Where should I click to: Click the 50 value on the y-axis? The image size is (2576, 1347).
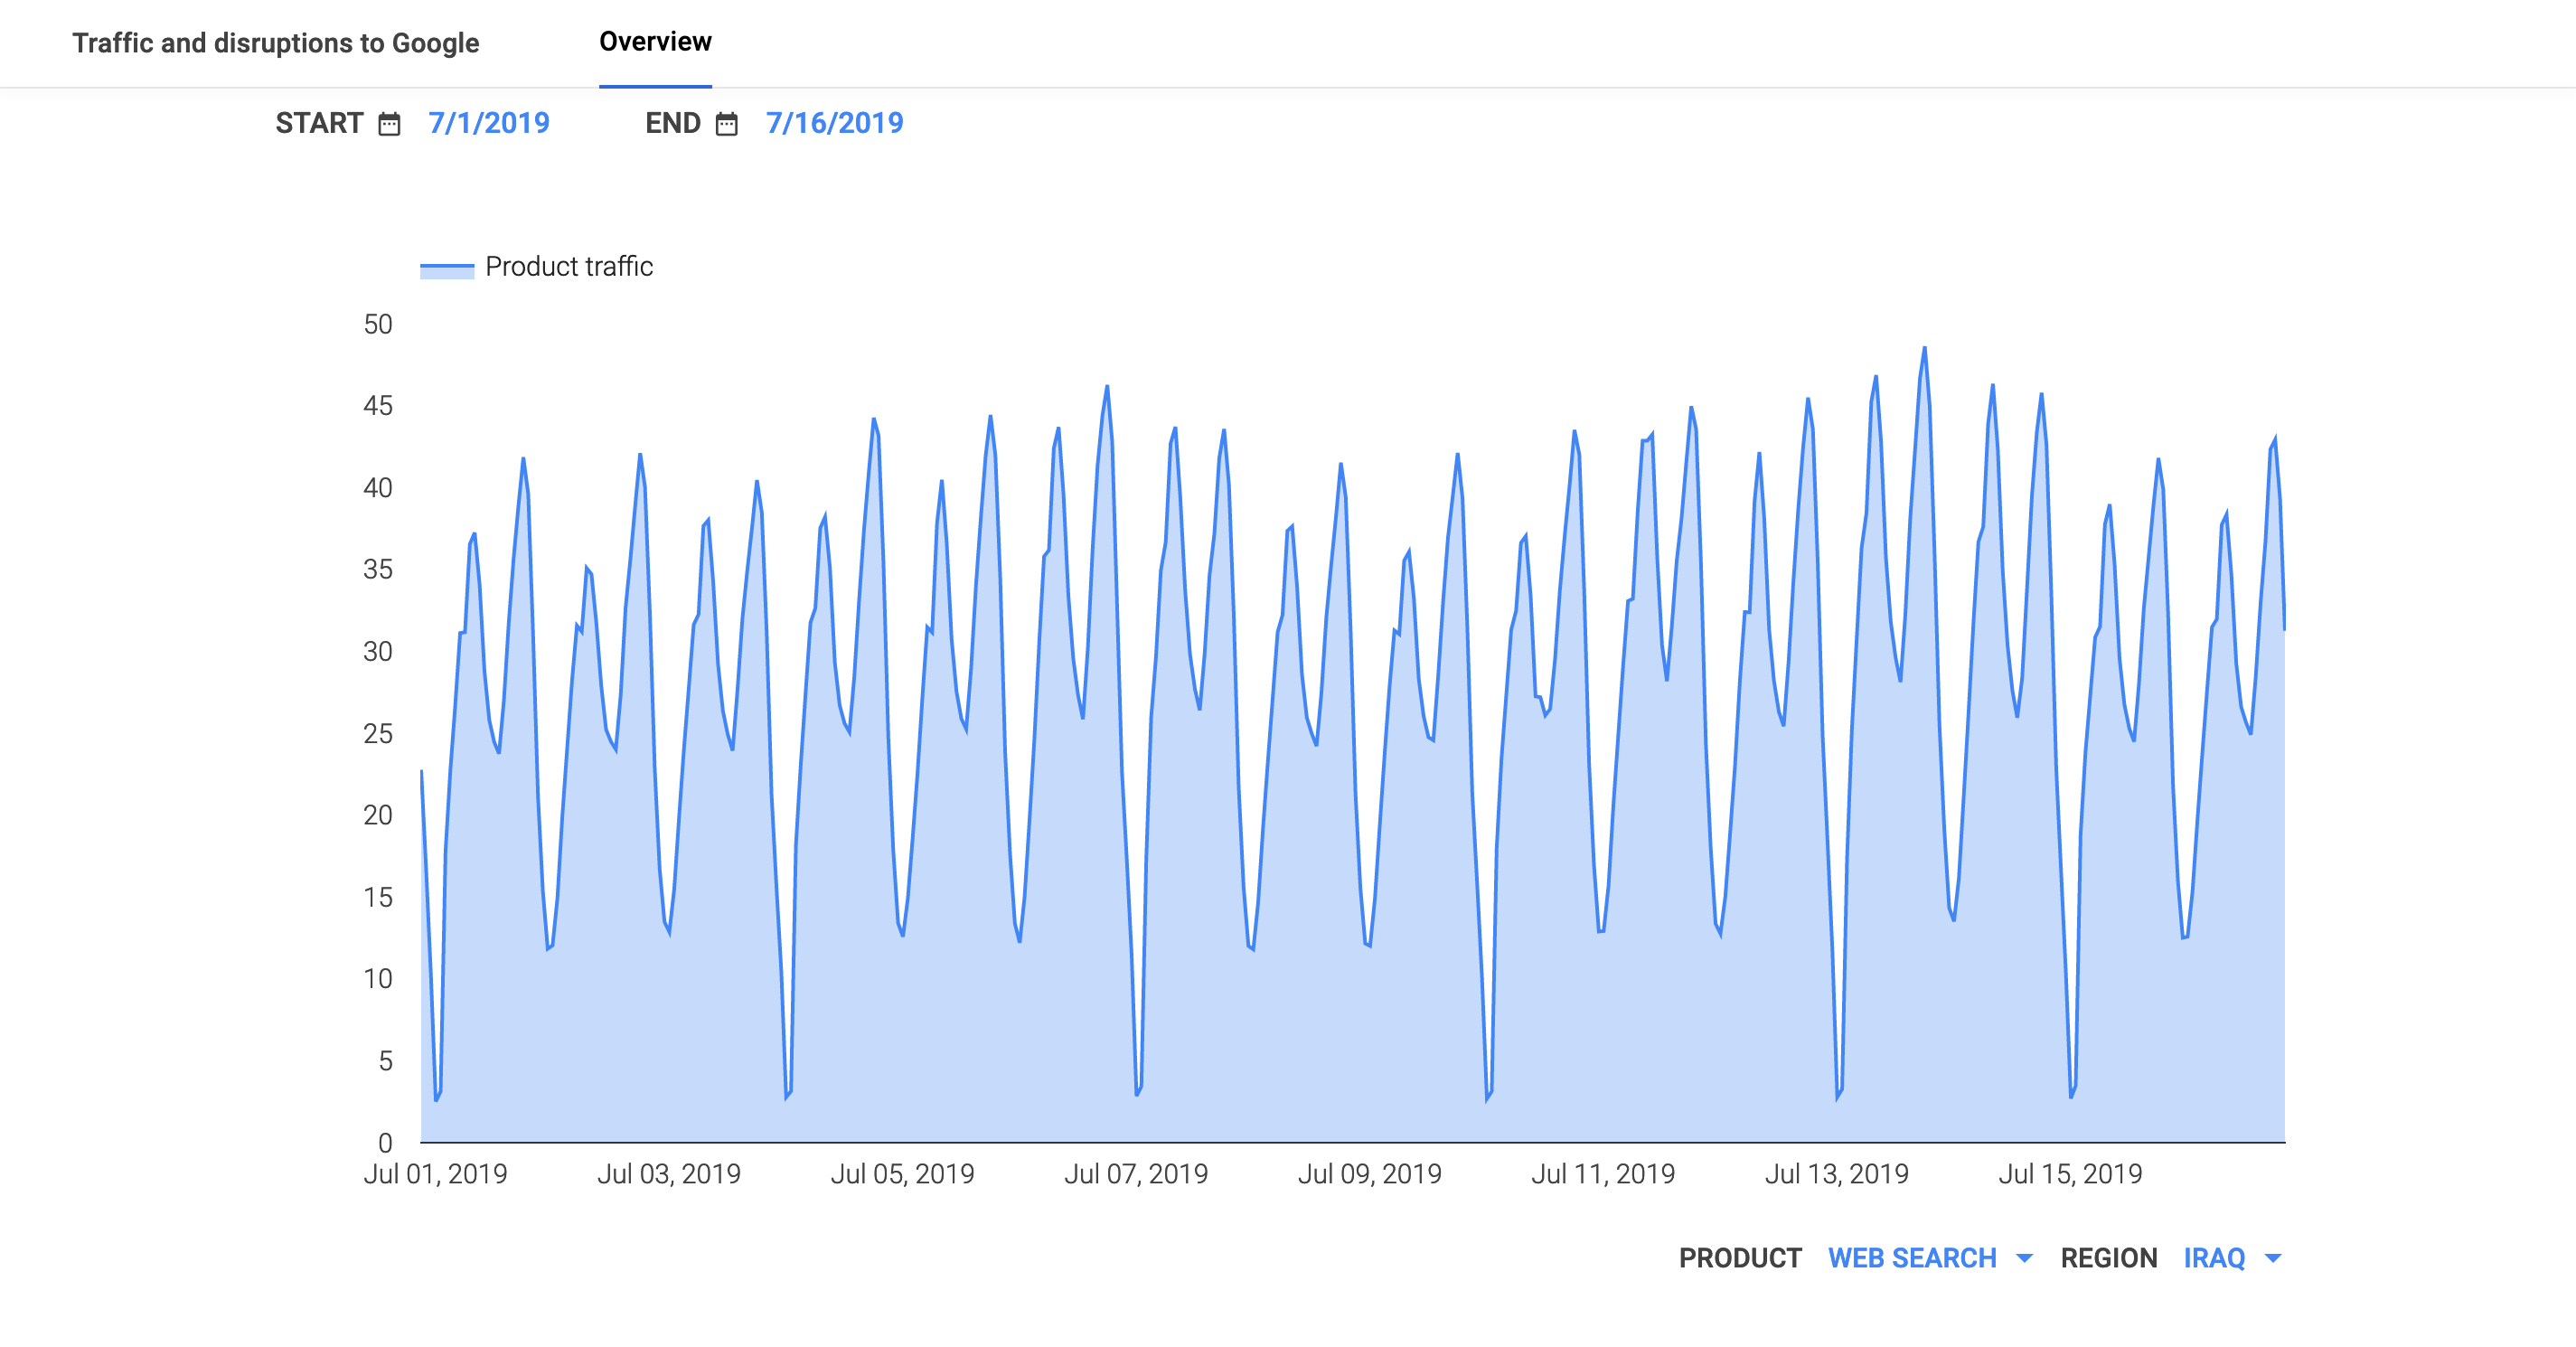[x=378, y=324]
